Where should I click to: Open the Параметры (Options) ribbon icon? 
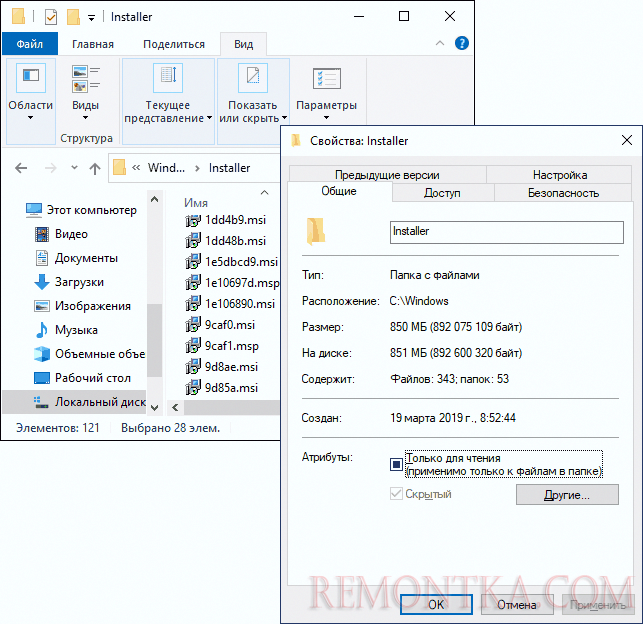click(x=326, y=78)
